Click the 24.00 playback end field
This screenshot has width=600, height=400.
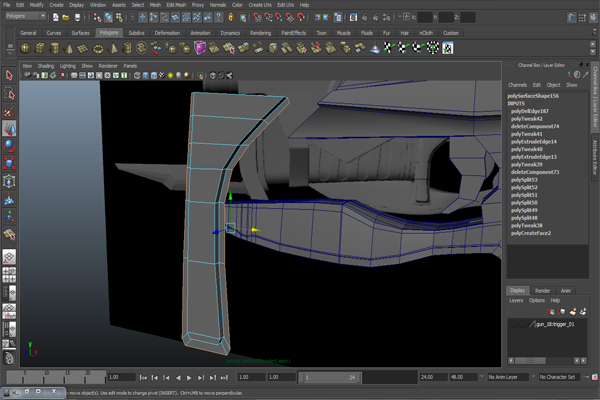(x=434, y=377)
